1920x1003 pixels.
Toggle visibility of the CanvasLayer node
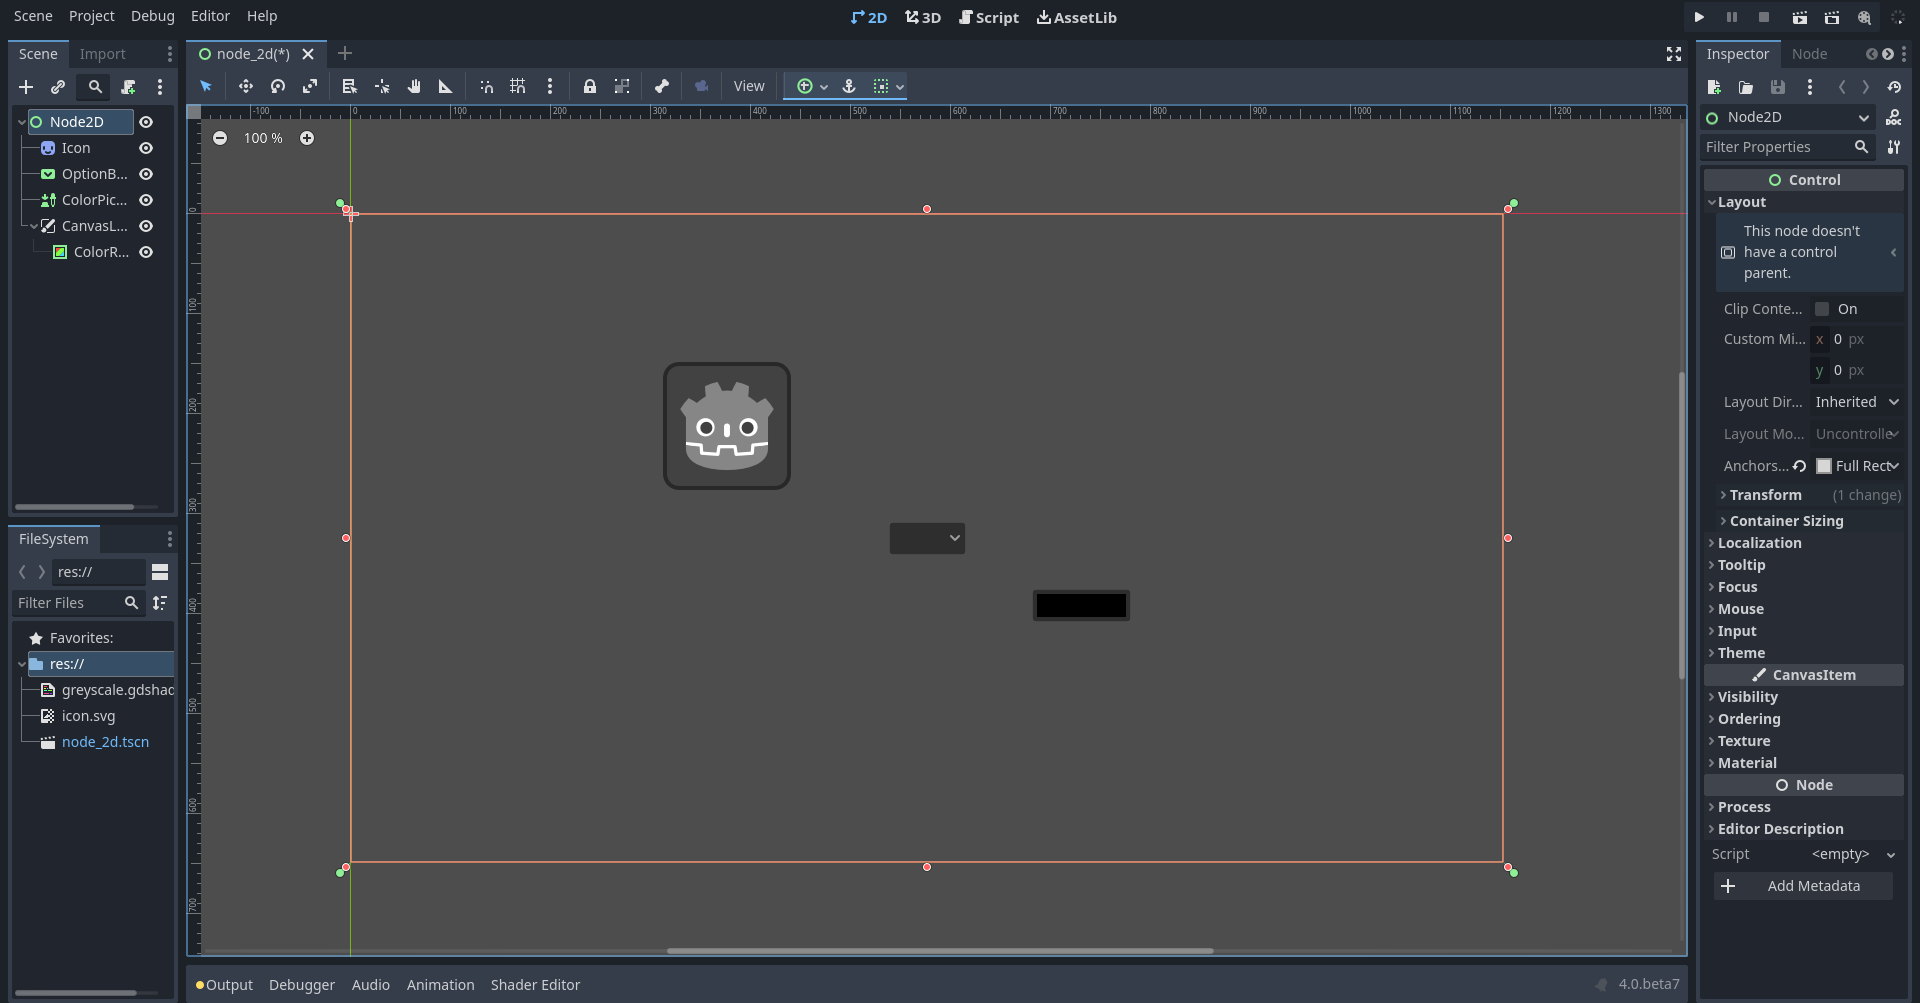(x=146, y=226)
